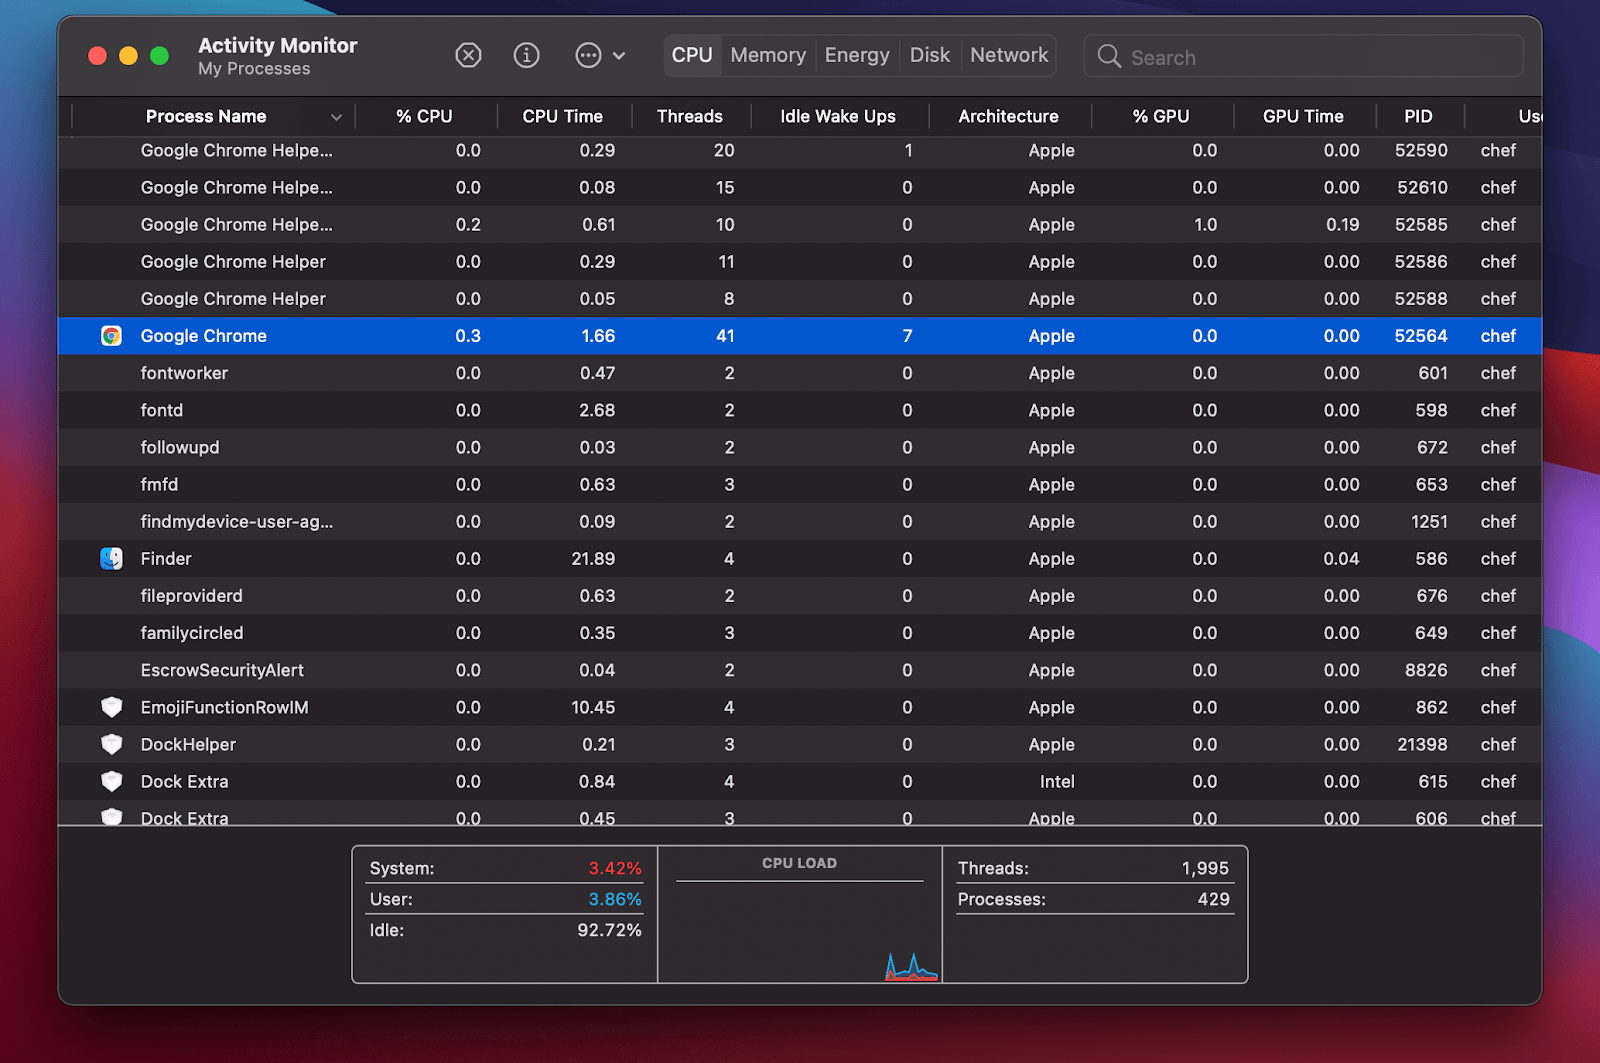The width and height of the screenshot is (1600, 1063).
Task: Toggle sorting by the % CPU column
Action: pyautogui.click(x=425, y=116)
